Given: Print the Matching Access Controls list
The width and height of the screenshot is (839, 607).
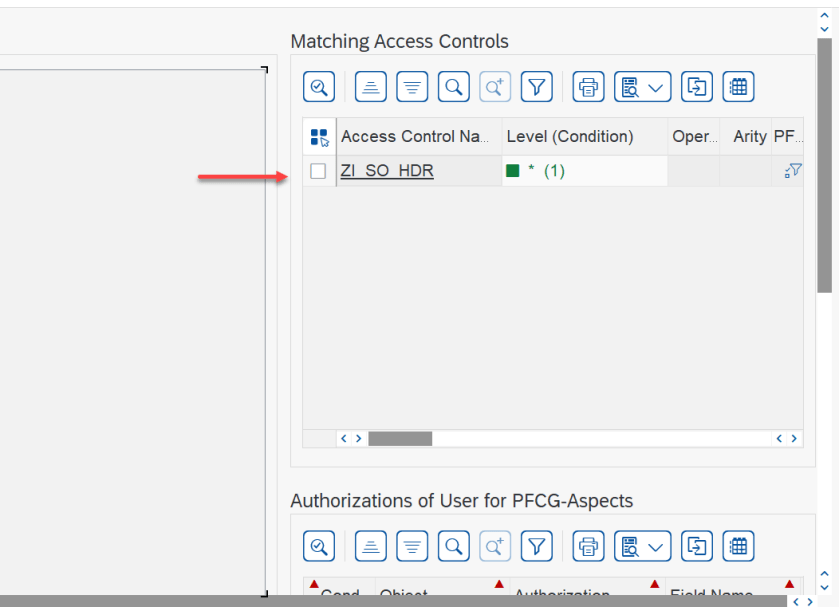Looking at the screenshot, I should [588, 86].
